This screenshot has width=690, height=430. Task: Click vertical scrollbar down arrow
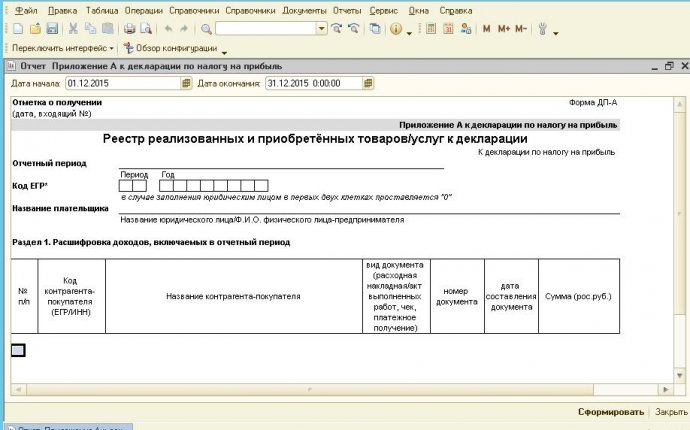coord(679,376)
